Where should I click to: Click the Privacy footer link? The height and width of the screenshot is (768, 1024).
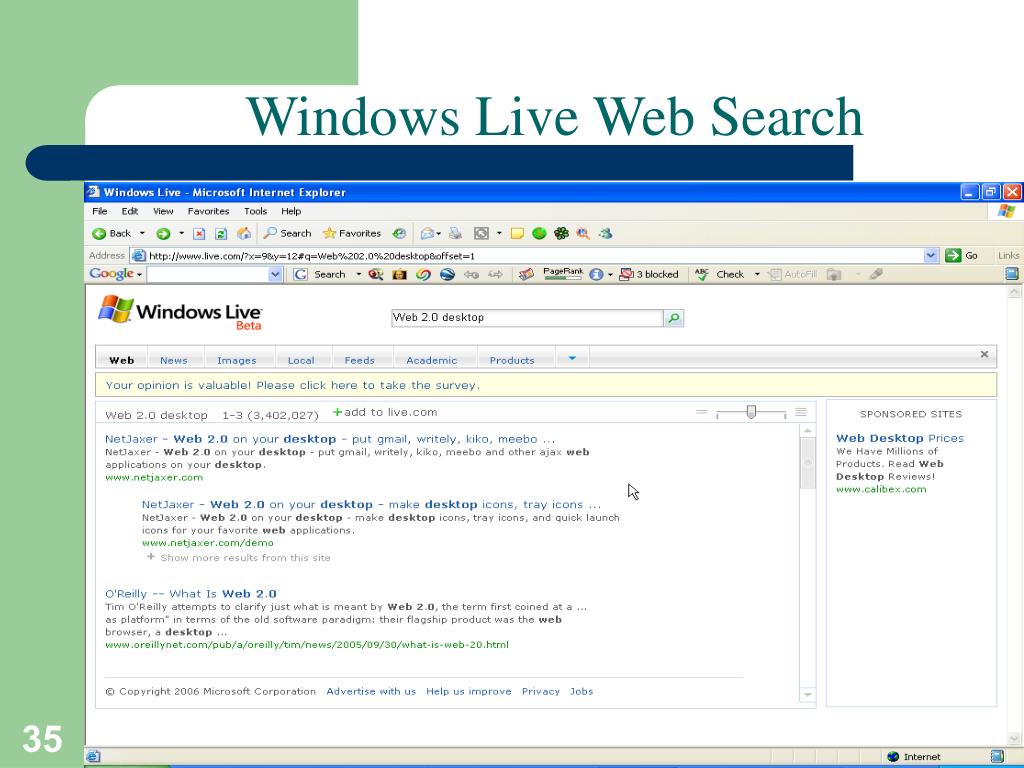[x=541, y=691]
